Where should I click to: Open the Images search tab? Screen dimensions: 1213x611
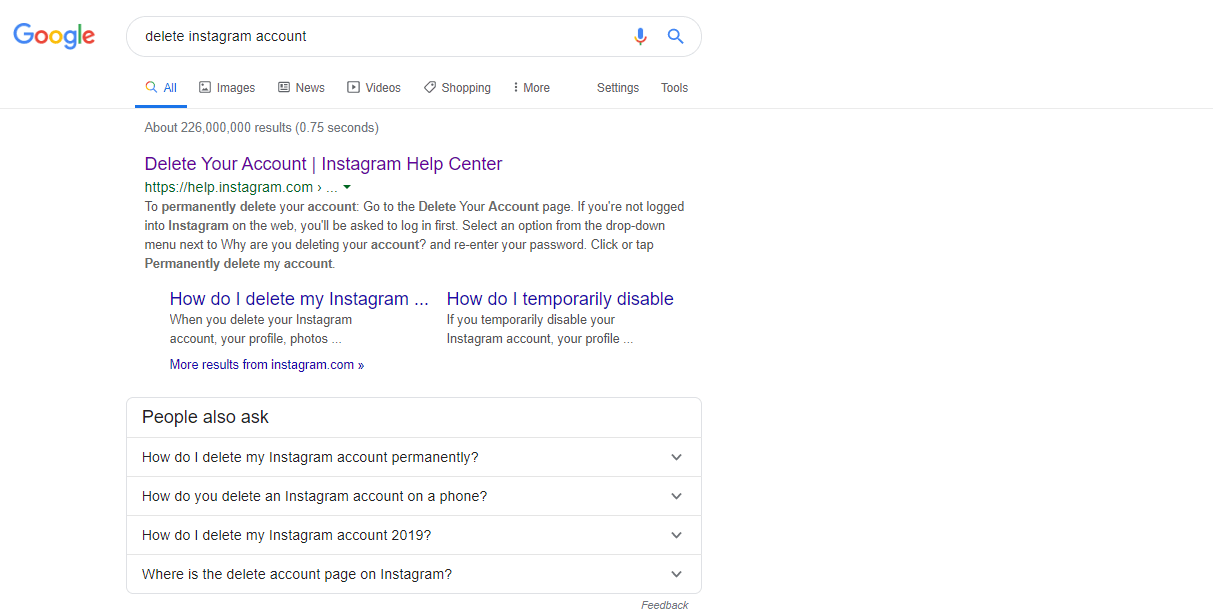[x=227, y=88]
